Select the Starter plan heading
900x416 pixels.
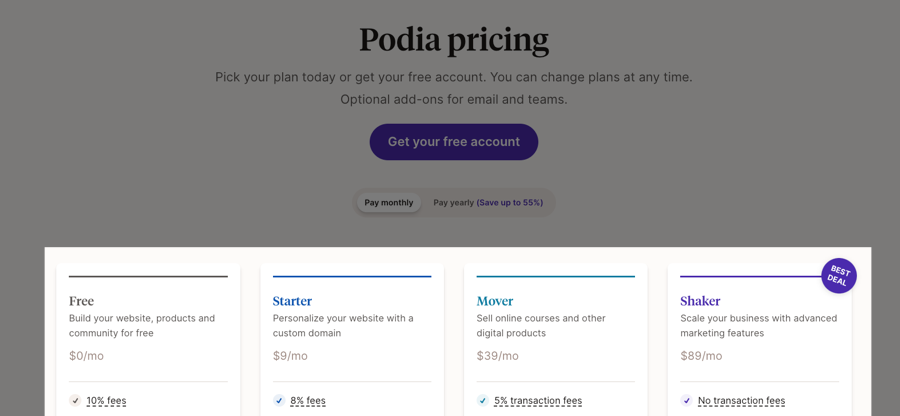pos(292,301)
